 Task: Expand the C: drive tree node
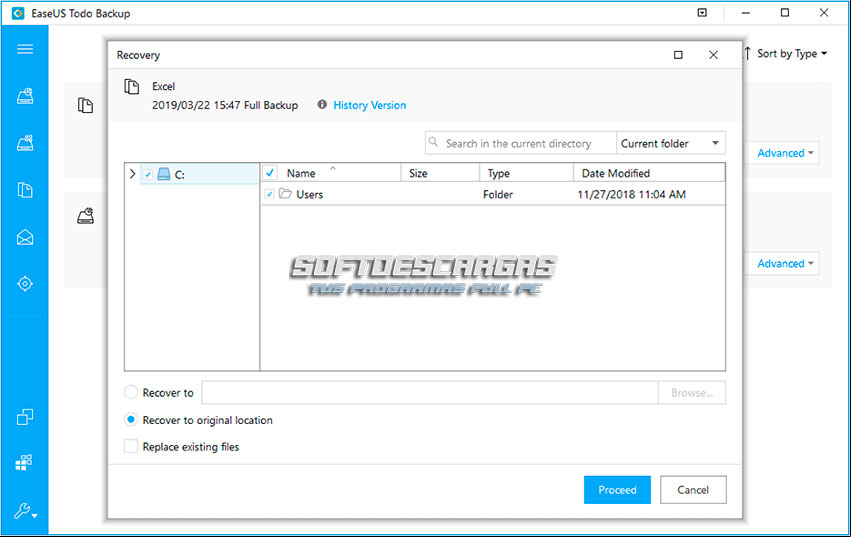(132, 174)
